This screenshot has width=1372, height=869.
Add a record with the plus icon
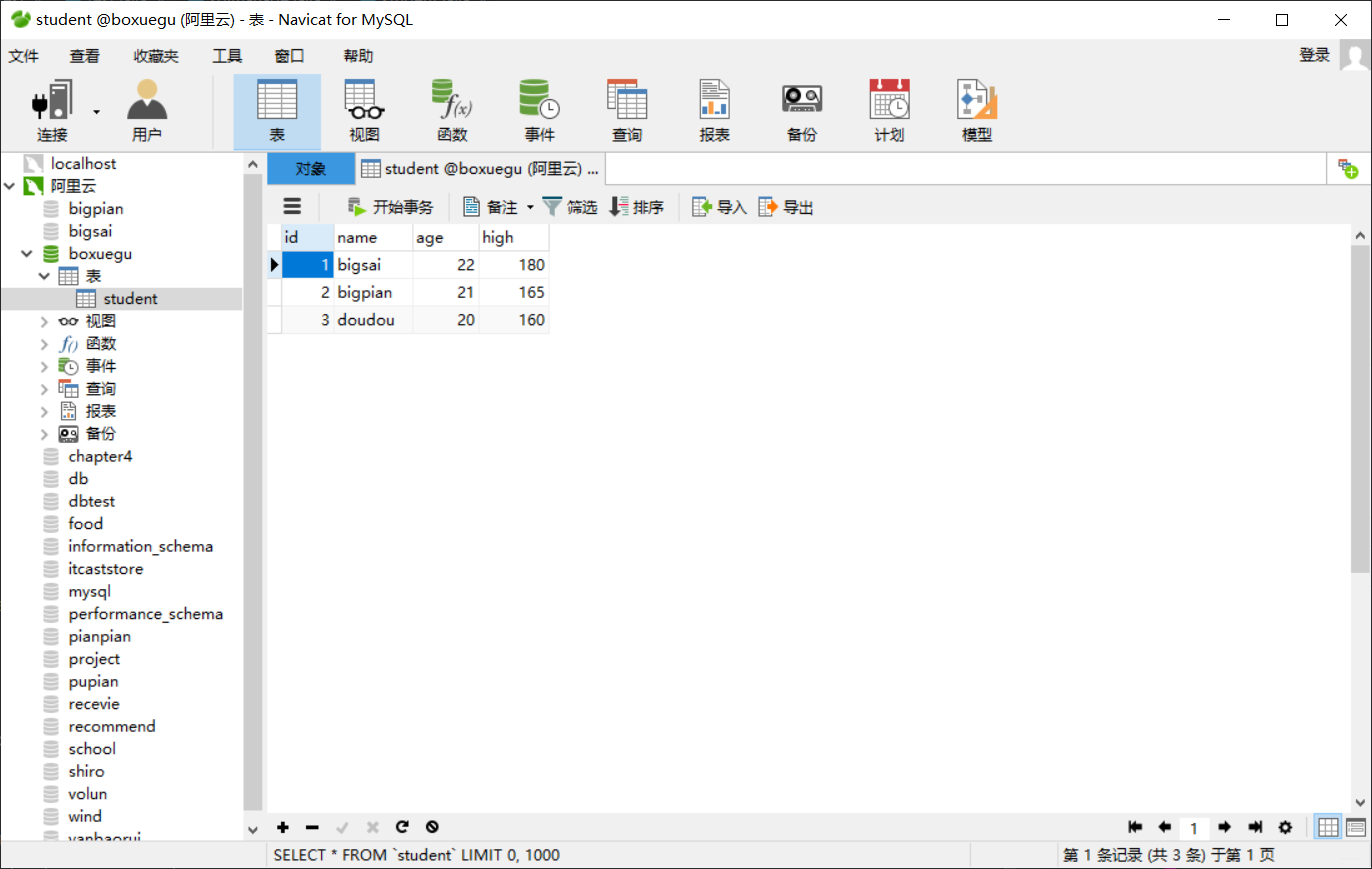point(283,827)
